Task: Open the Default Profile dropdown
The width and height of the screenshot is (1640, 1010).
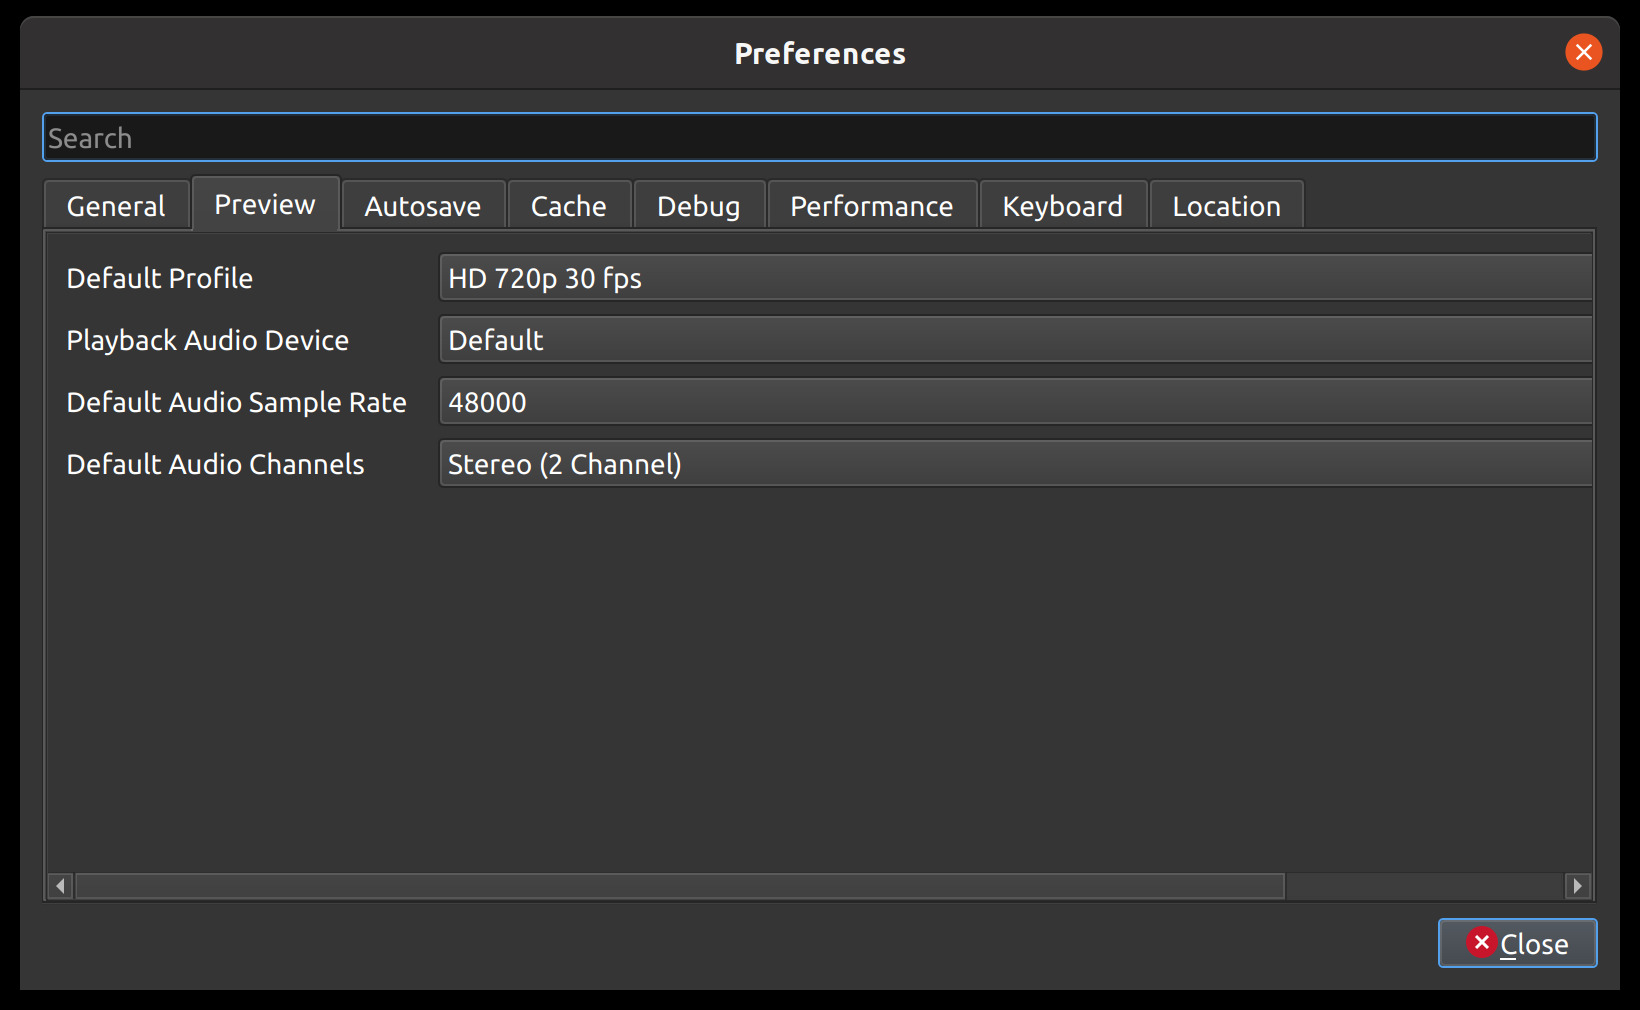Action: (1016, 278)
